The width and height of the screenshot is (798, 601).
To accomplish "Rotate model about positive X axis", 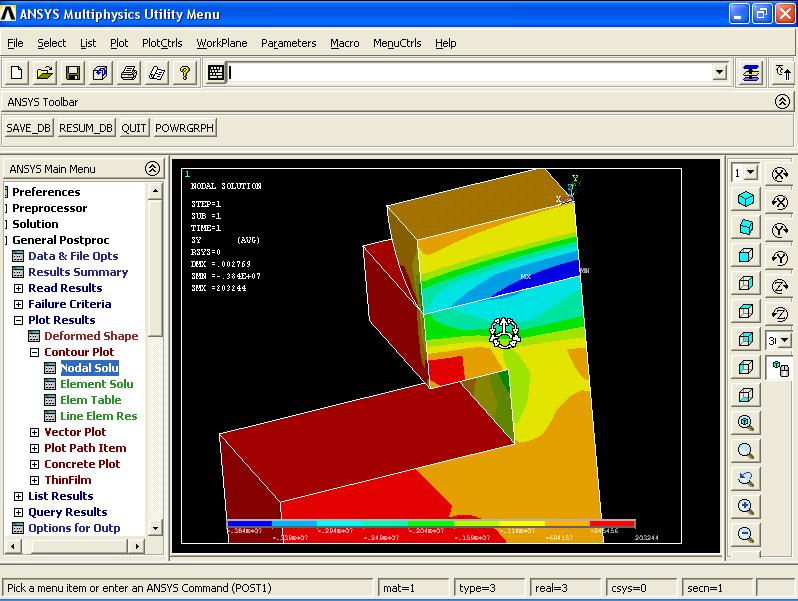I will click(780, 175).
